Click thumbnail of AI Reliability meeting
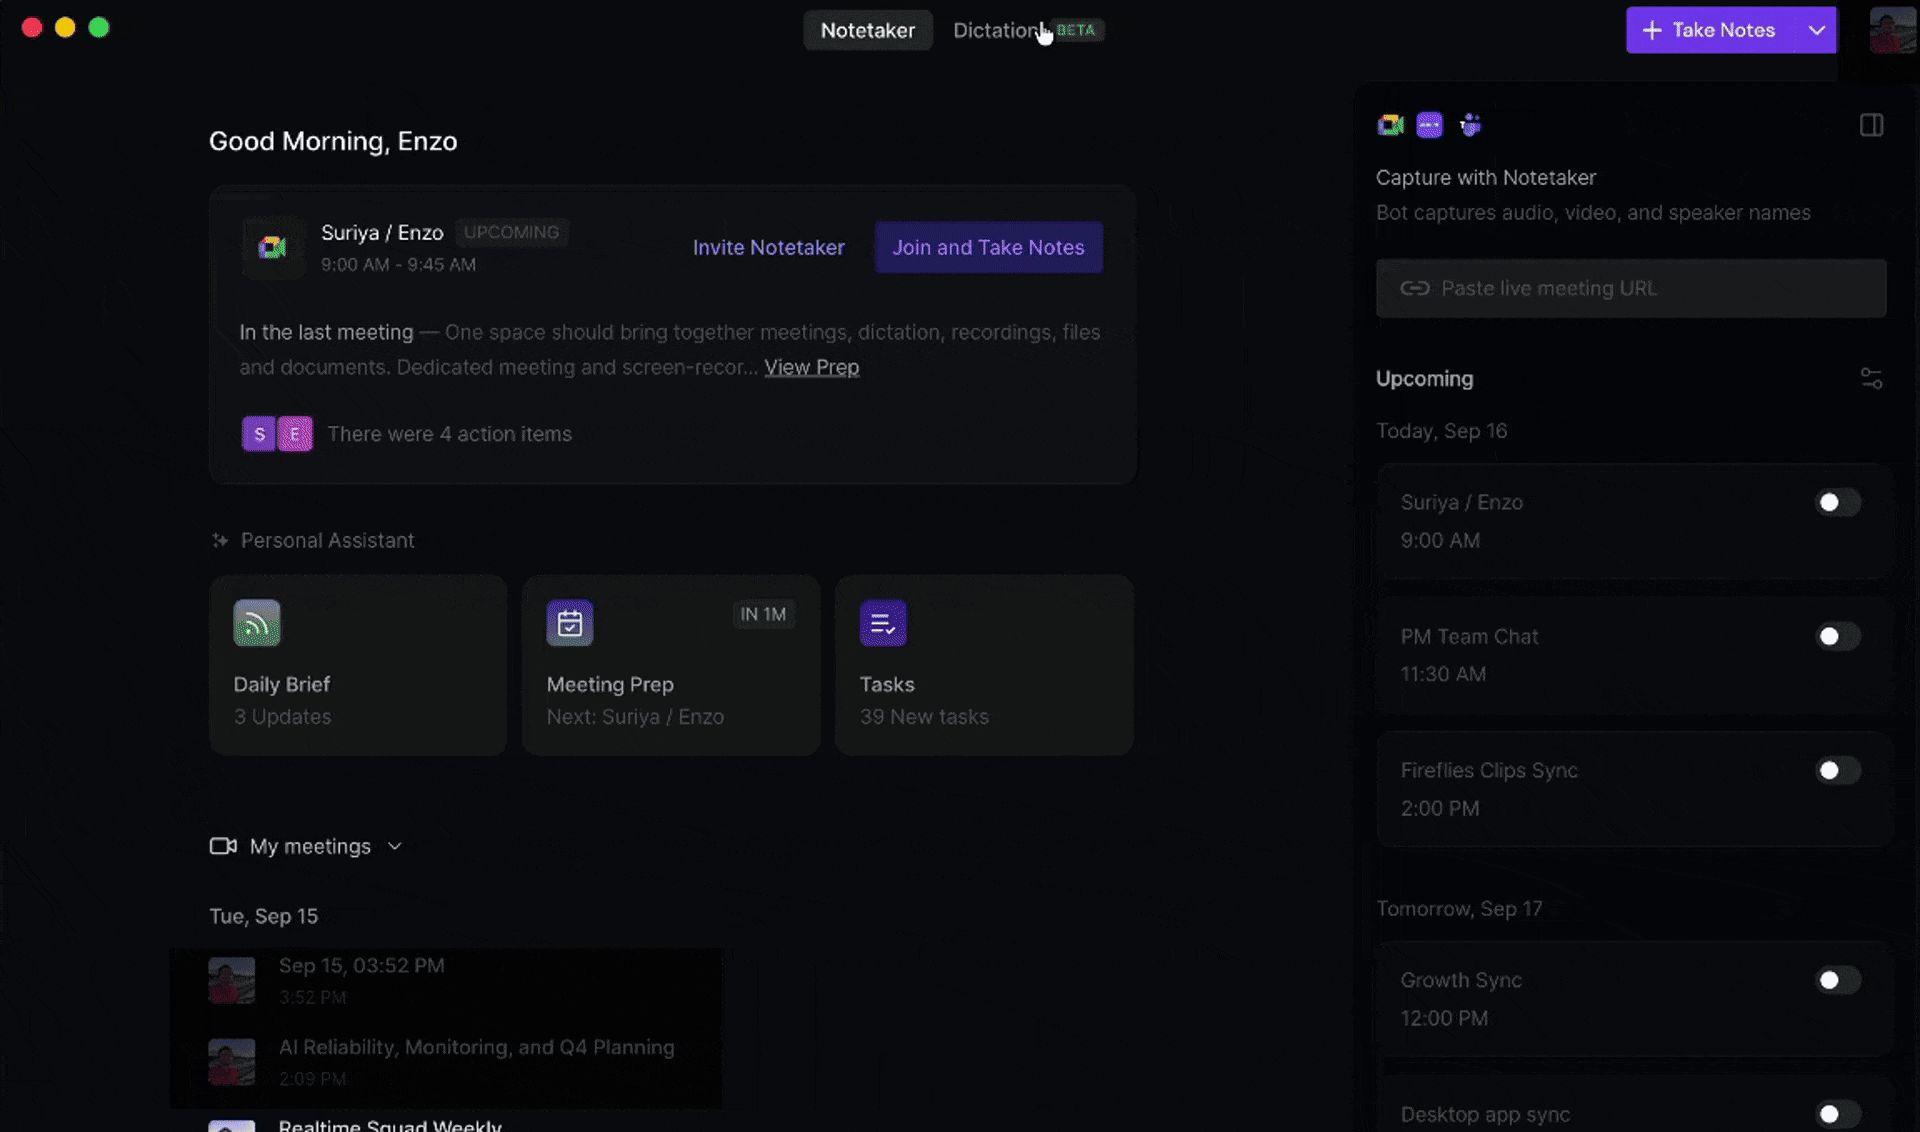 click(x=231, y=1061)
